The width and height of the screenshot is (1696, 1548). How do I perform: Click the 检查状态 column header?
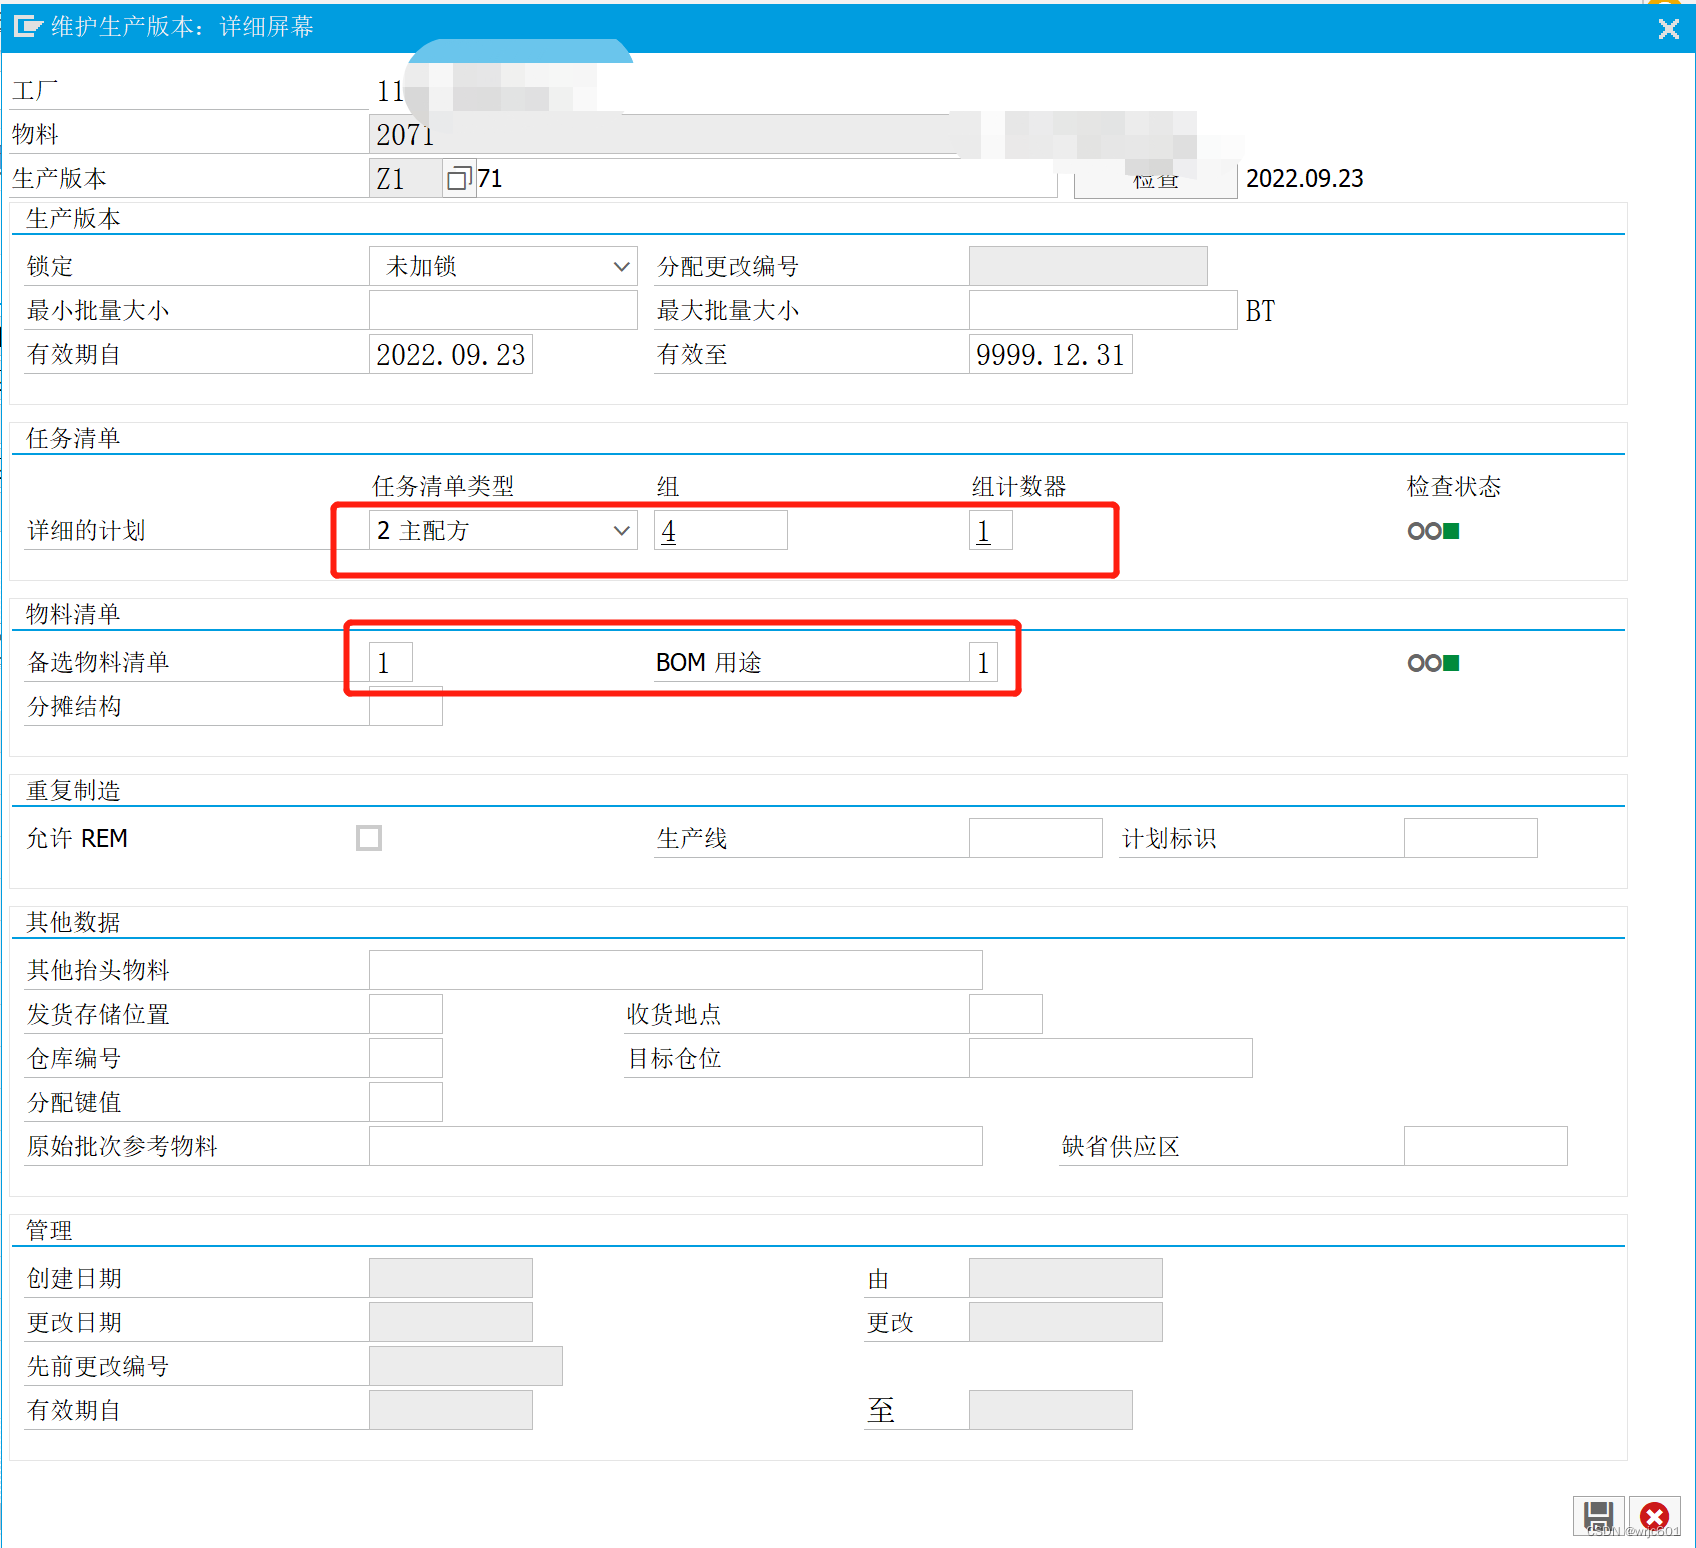tap(1454, 486)
